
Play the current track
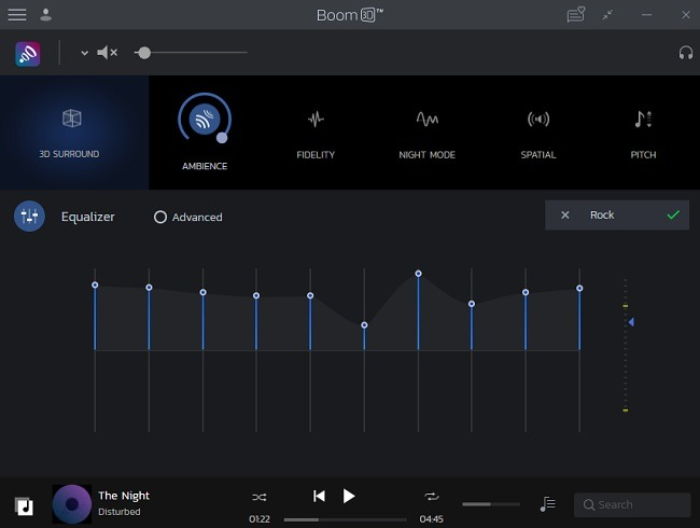click(x=349, y=496)
